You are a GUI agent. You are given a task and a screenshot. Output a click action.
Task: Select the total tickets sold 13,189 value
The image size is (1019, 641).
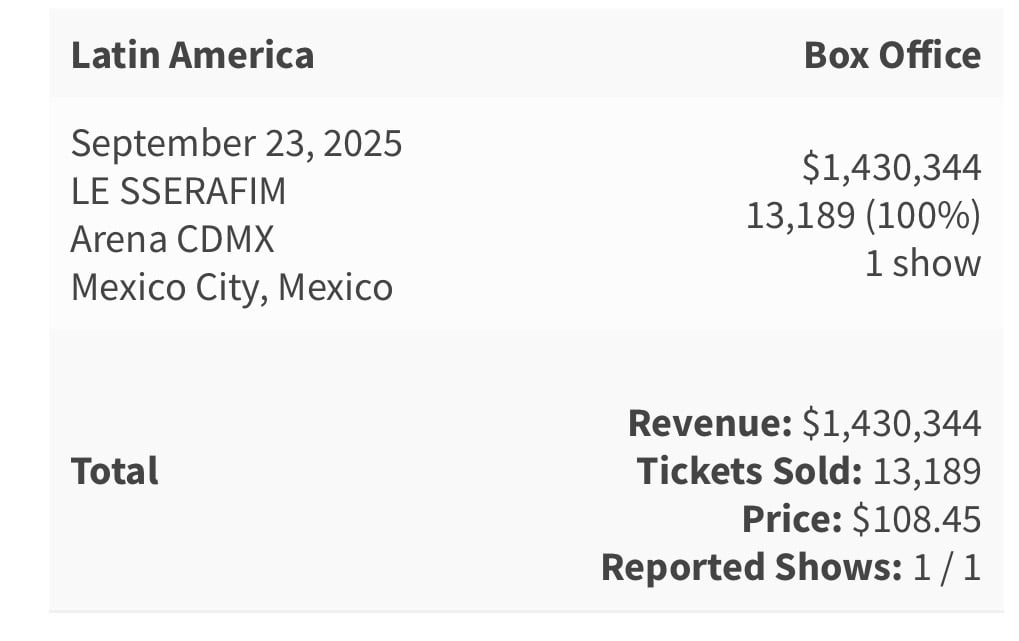[x=927, y=472]
